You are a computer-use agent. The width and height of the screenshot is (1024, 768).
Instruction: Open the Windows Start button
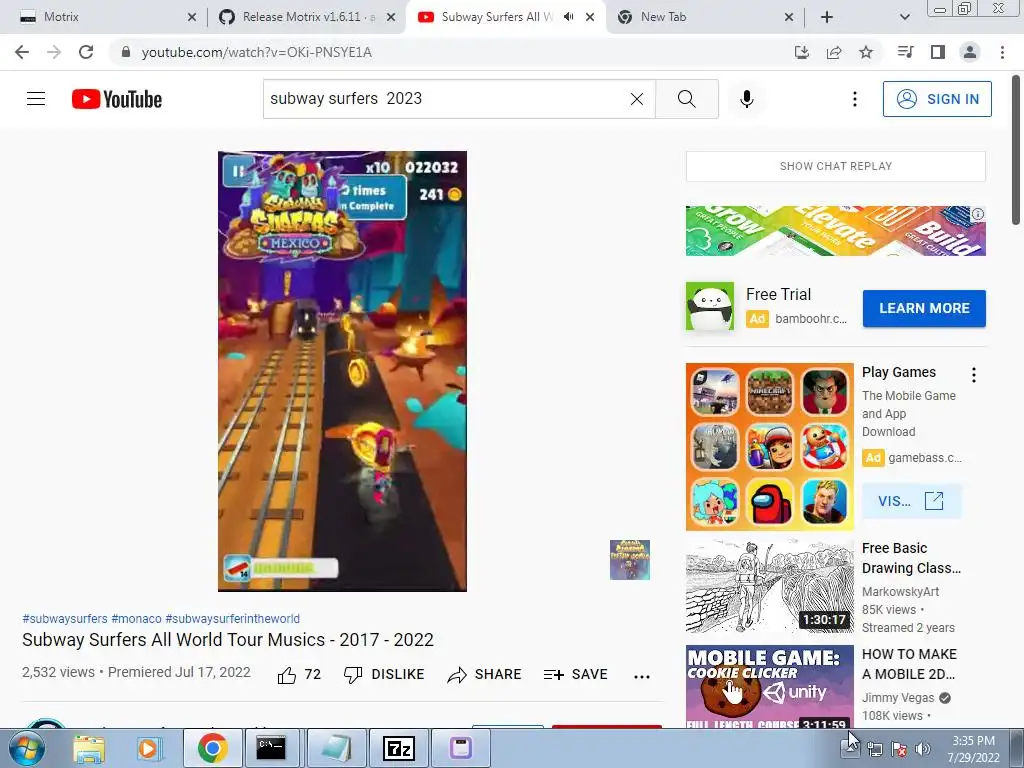pyautogui.click(x=26, y=748)
